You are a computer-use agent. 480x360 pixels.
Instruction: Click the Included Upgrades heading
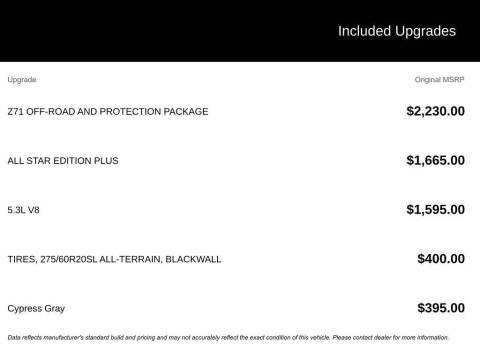point(397,31)
